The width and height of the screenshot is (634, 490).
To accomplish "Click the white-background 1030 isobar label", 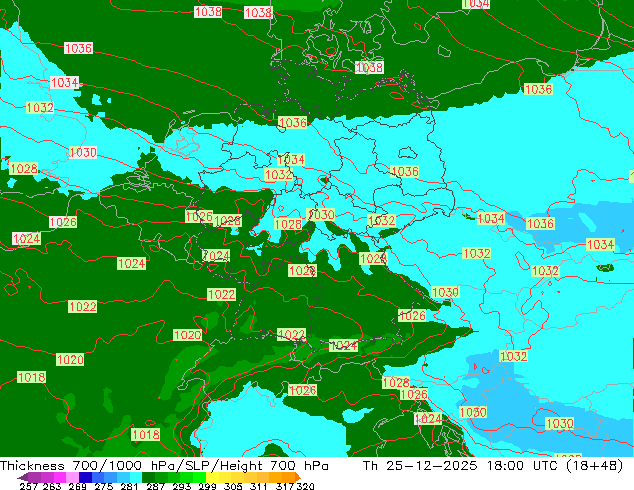I will [83, 152].
